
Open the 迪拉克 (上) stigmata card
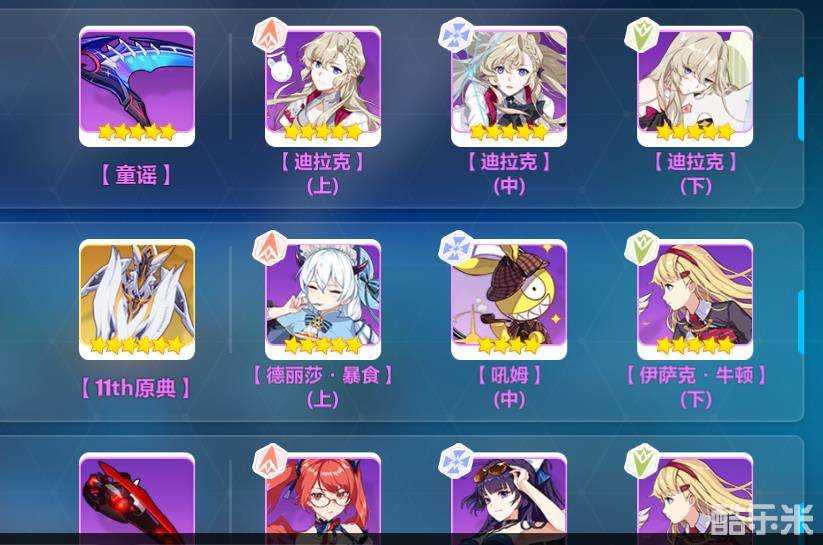point(323,86)
